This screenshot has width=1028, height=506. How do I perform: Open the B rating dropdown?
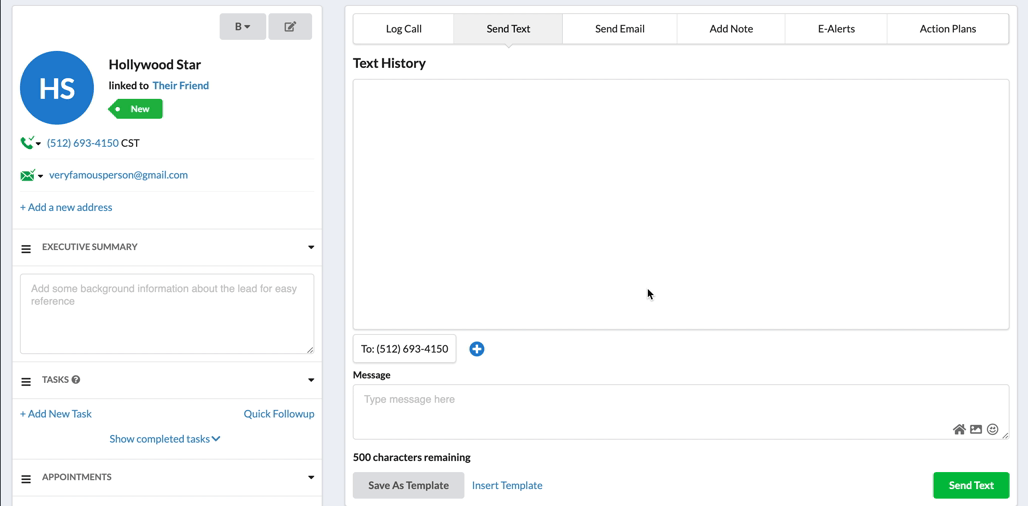242,27
